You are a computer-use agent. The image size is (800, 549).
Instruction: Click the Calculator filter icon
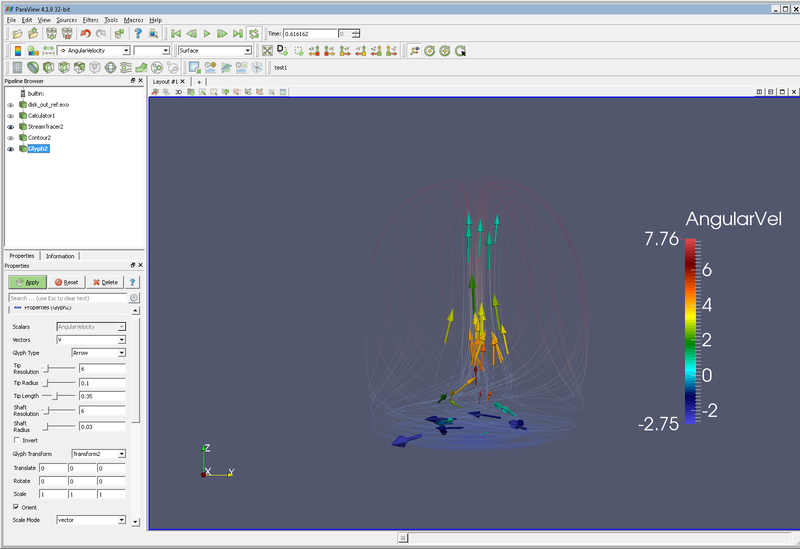[x=17, y=67]
